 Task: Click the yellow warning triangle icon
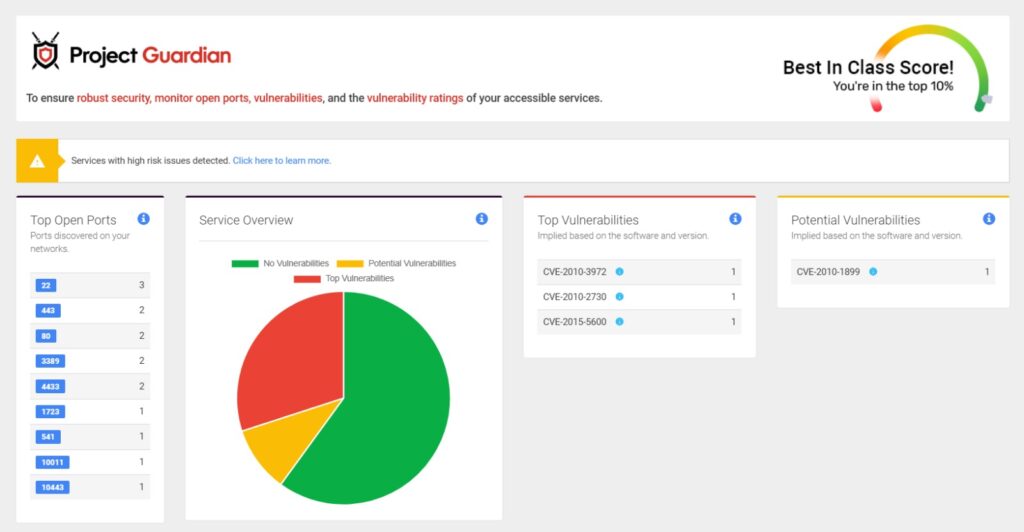[37, 161]
